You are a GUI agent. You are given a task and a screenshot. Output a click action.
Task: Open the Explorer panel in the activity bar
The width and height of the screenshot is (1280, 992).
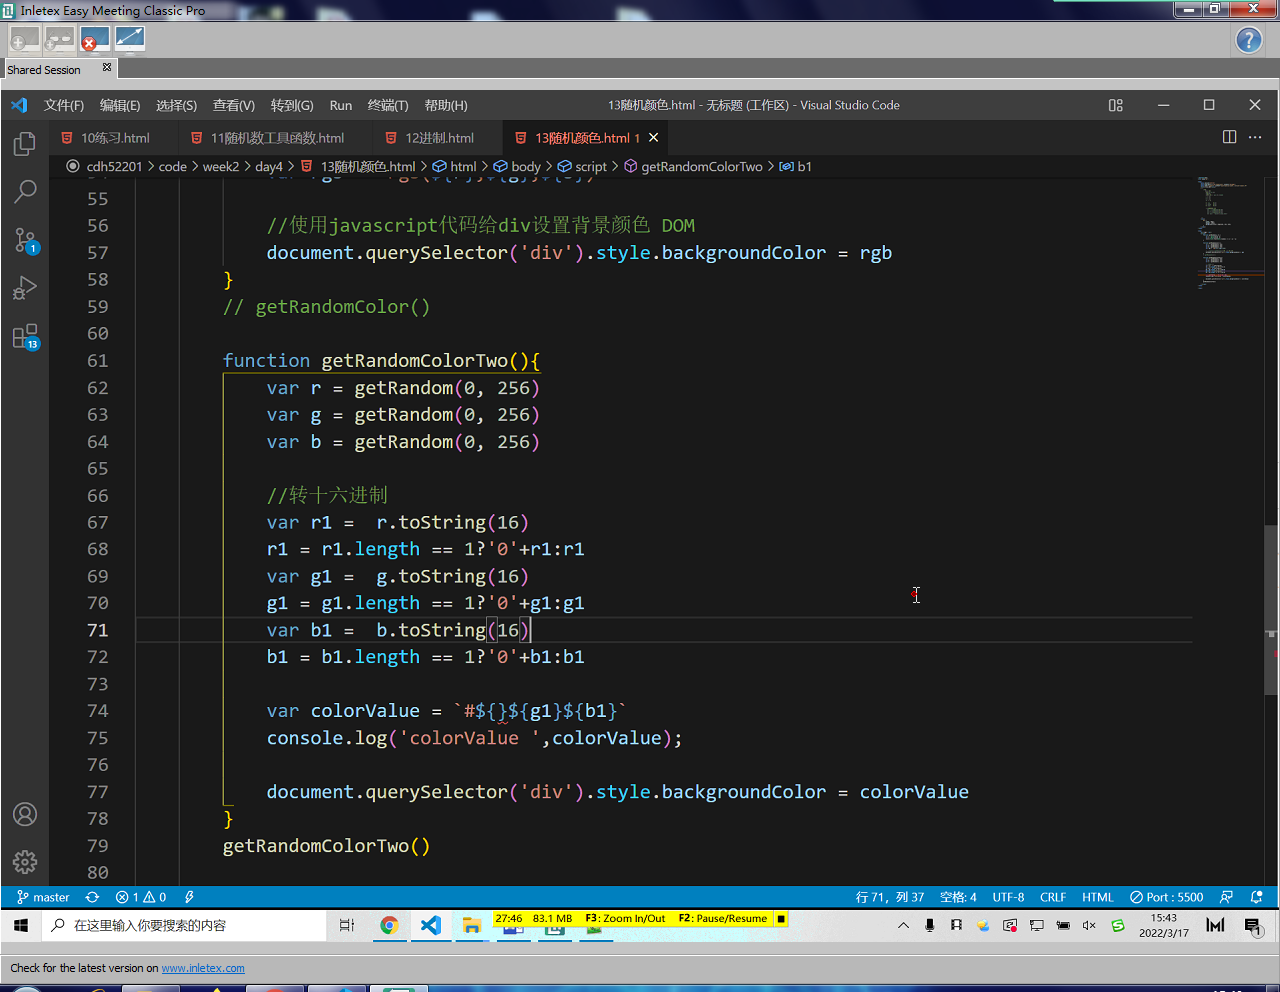coord(25,144)
